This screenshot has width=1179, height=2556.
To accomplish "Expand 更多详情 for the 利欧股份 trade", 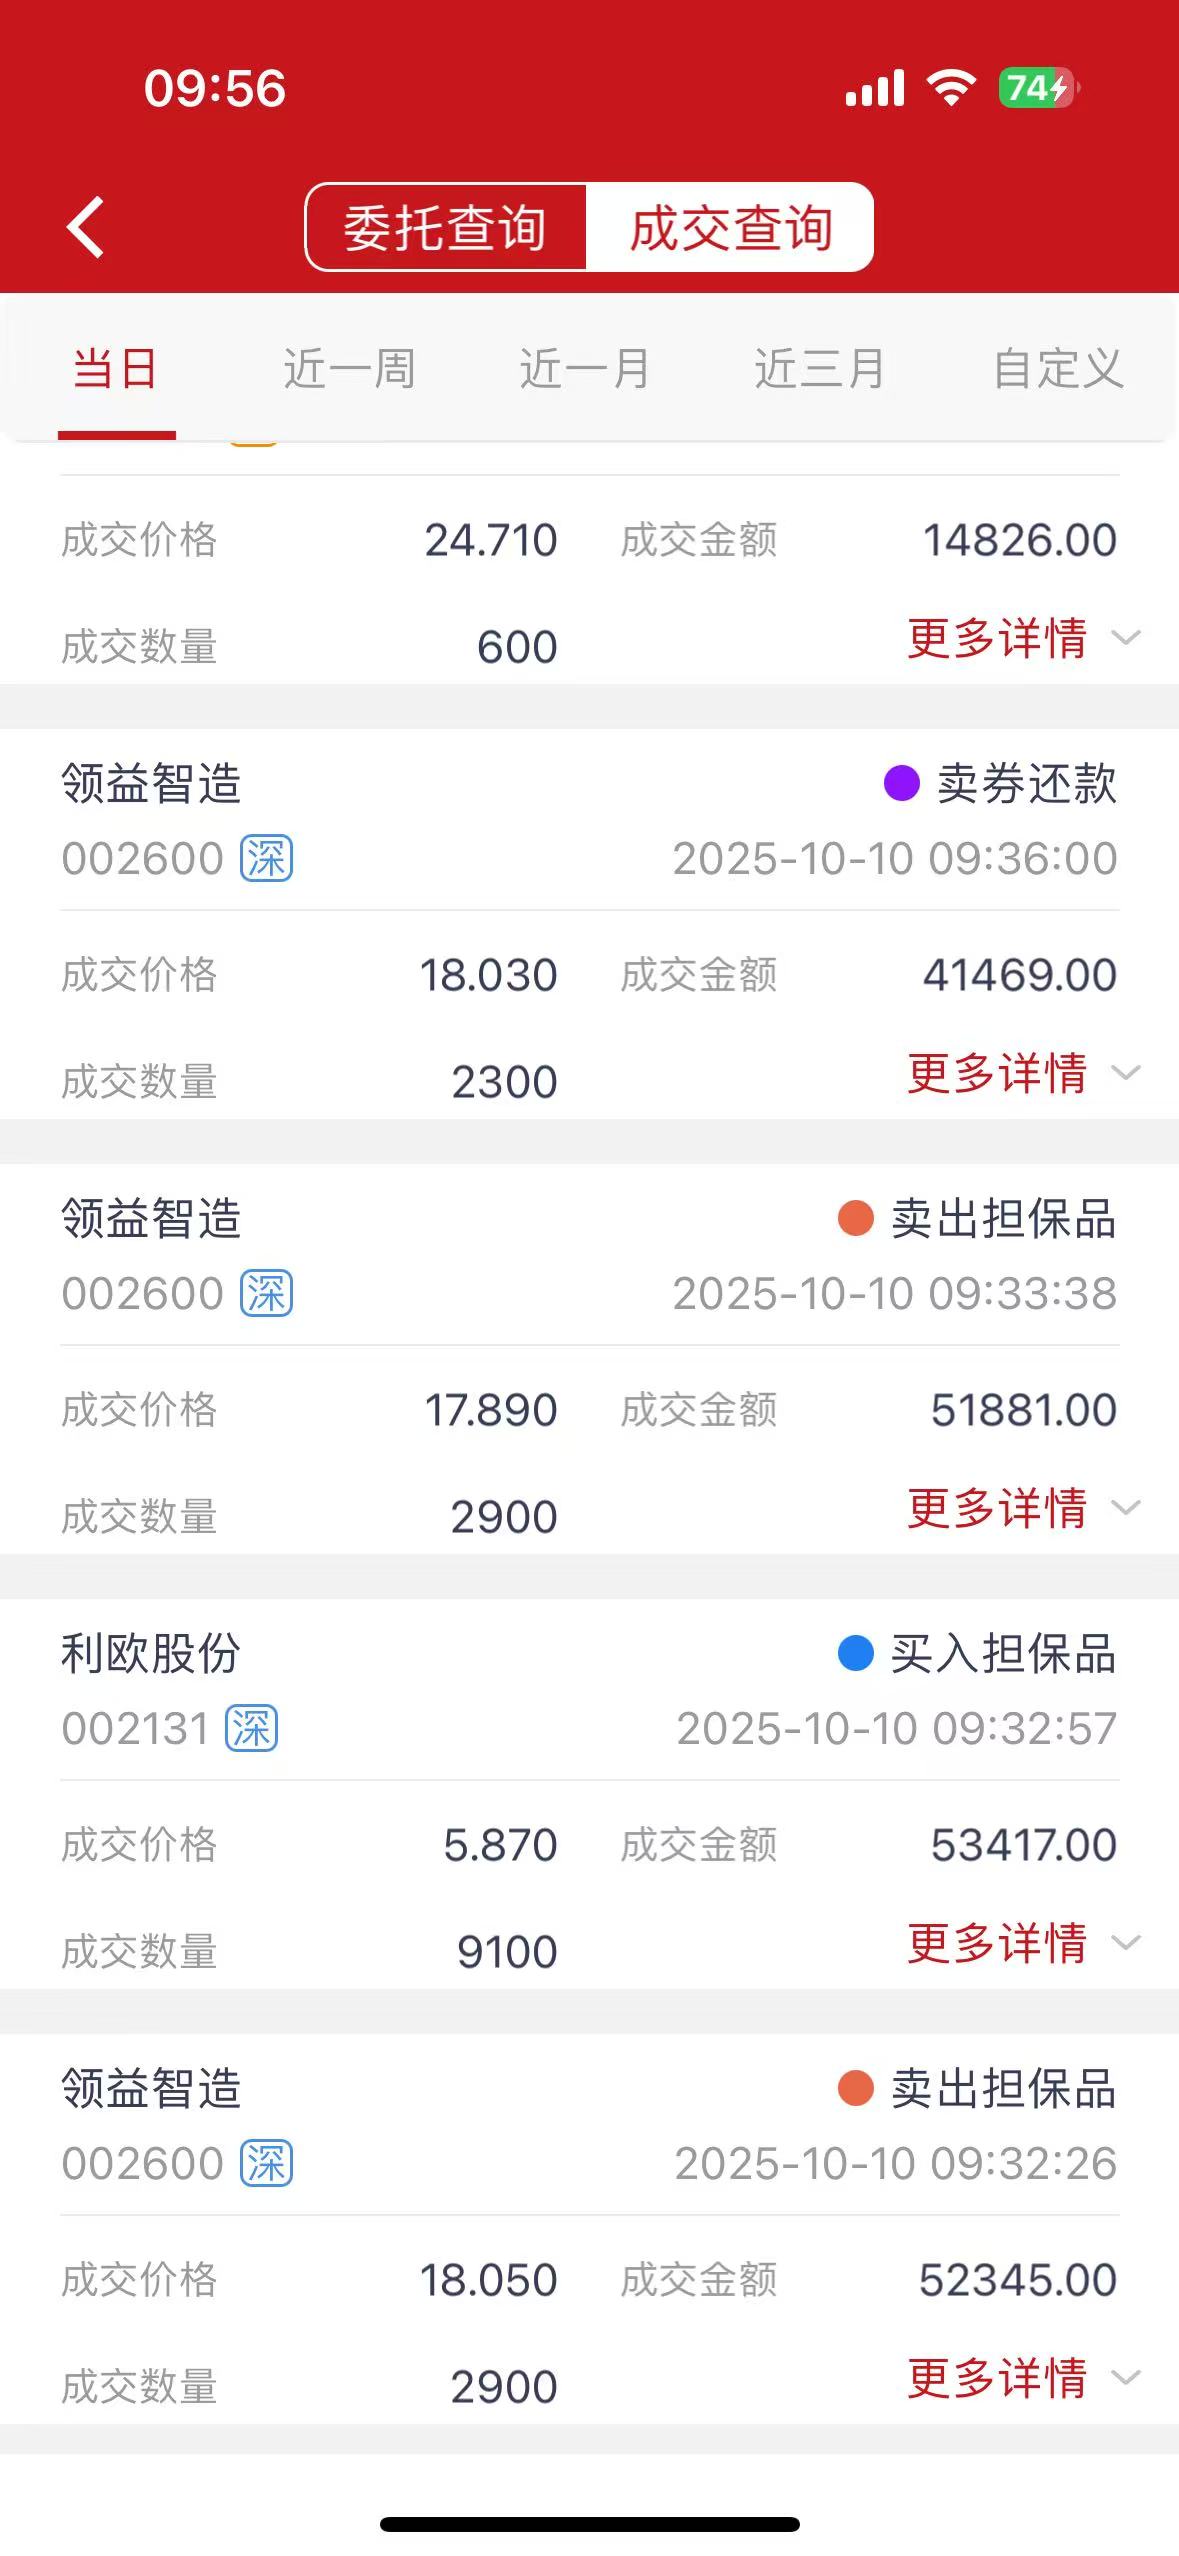I will [1022, 1943].
